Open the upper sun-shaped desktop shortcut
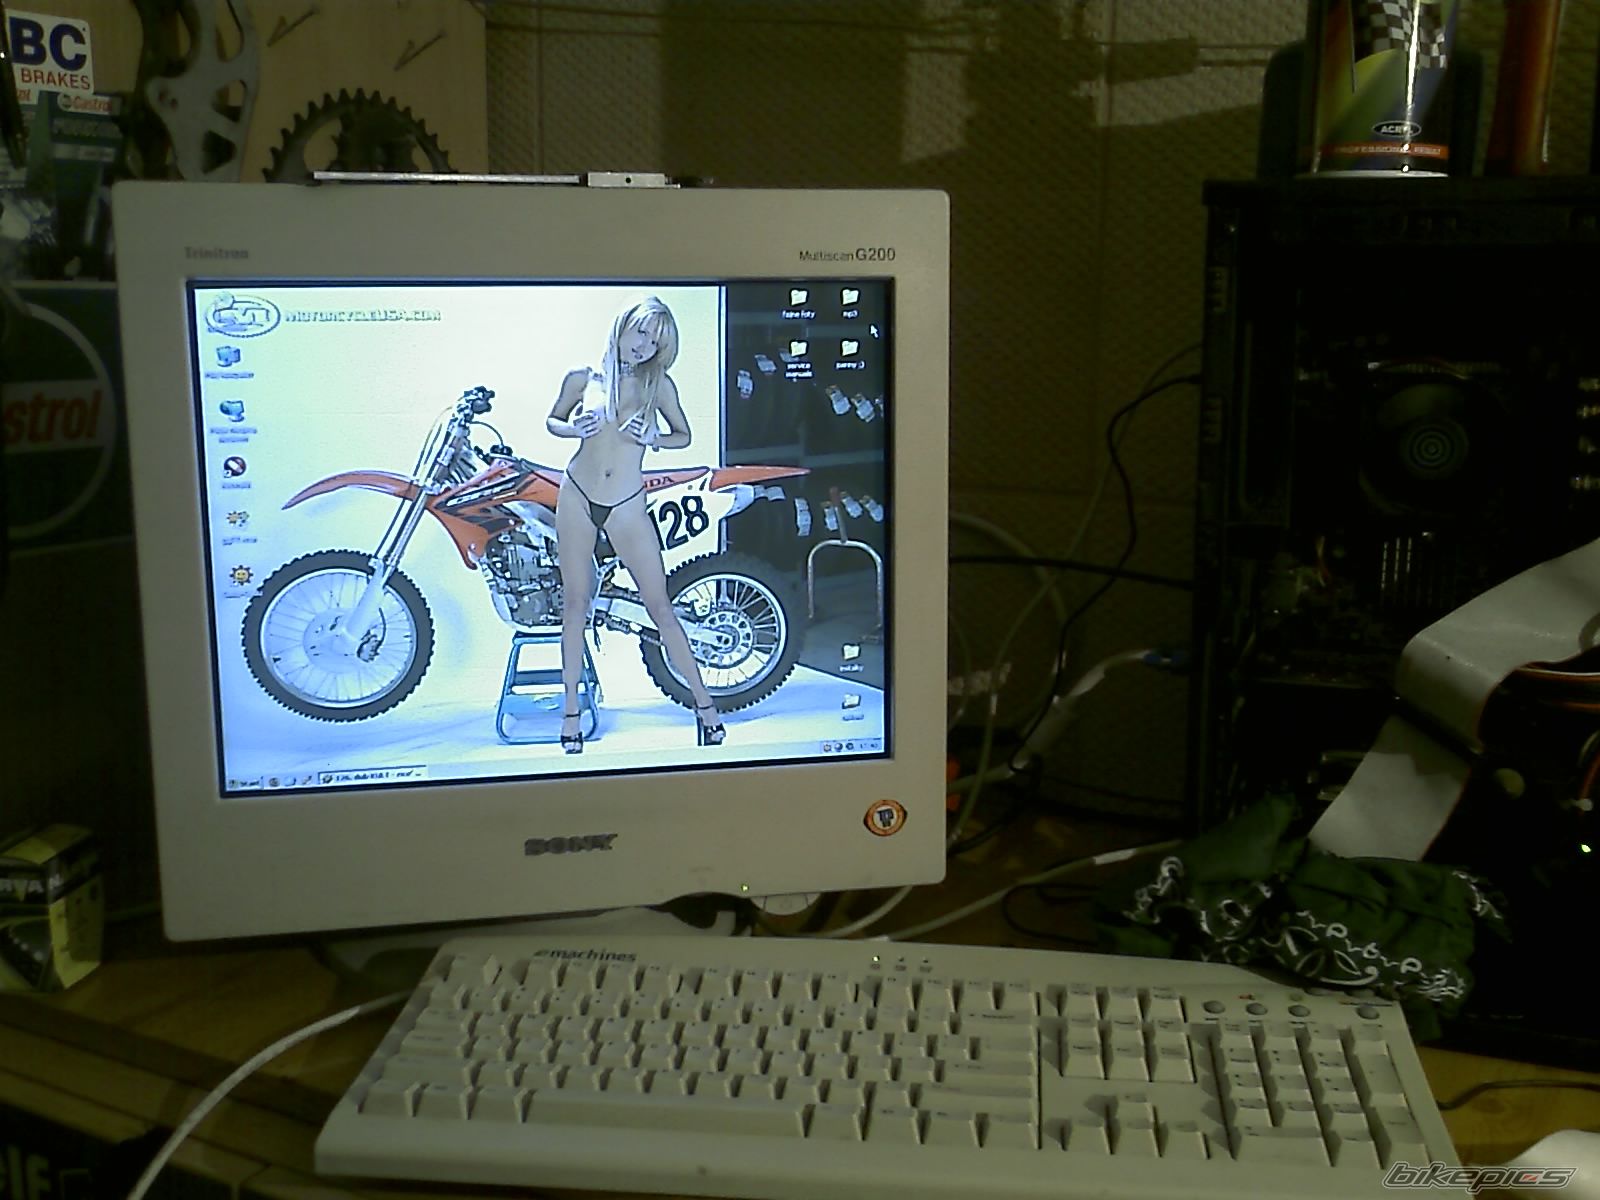Viewport: 1600px width, 1200px height. (239, 520)
